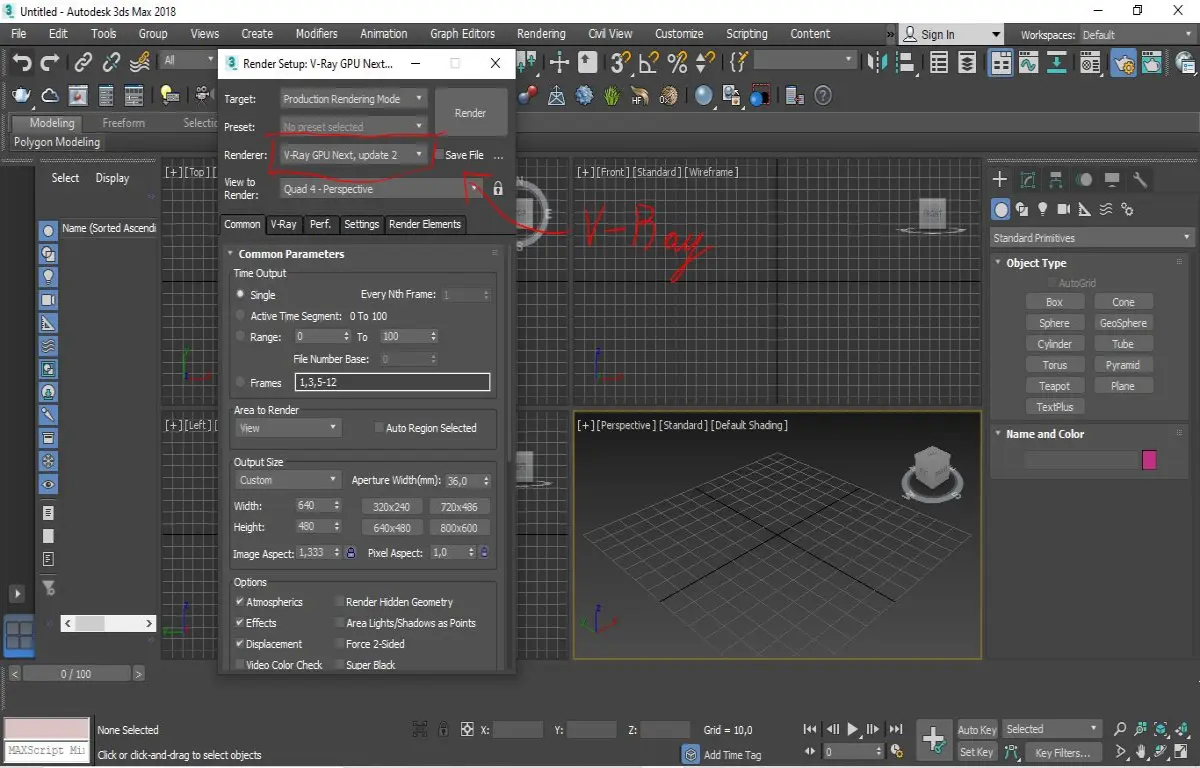Open the Utilities wrench tab in command panel

coord(1139,180)
